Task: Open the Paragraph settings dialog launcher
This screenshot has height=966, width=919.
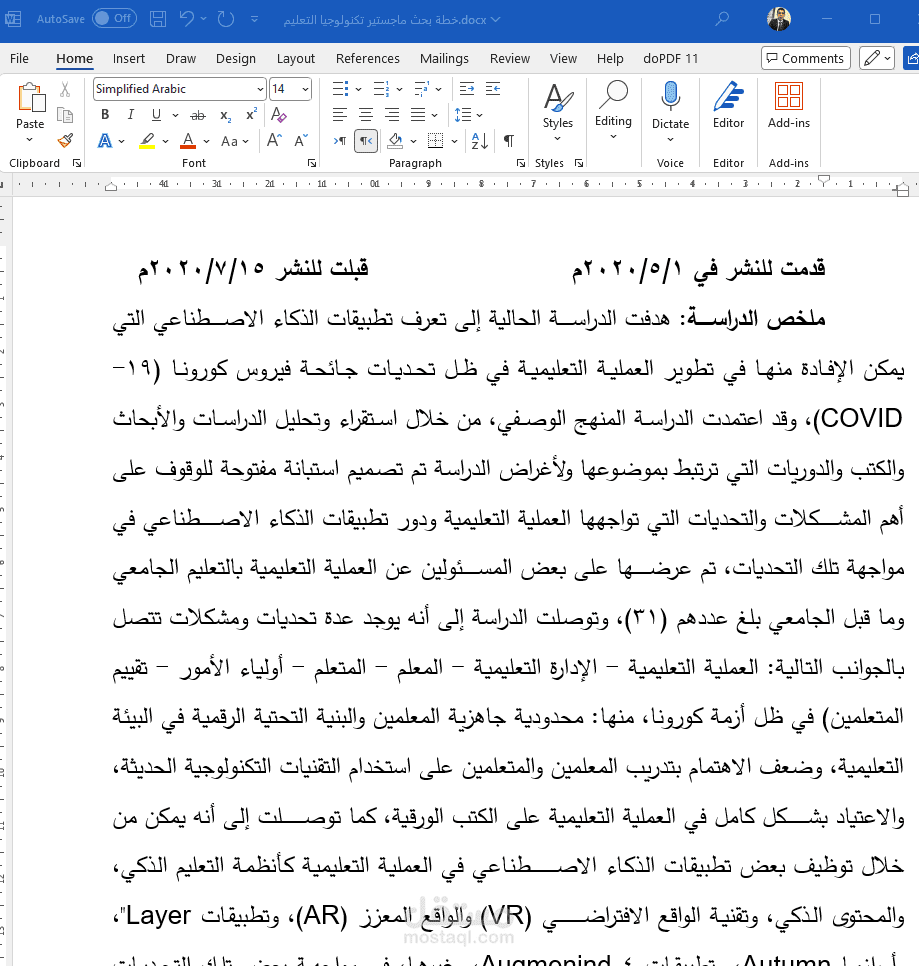Action: pos(521,163)
